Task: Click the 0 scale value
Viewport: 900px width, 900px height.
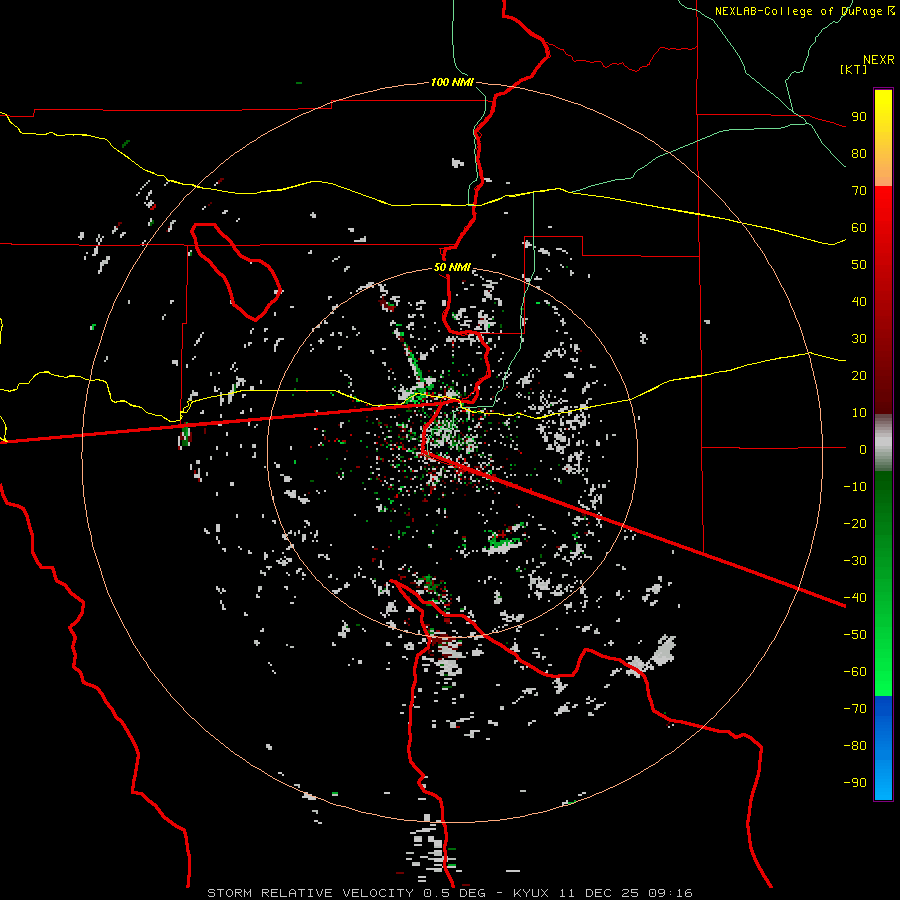Action: click(863, 449)
